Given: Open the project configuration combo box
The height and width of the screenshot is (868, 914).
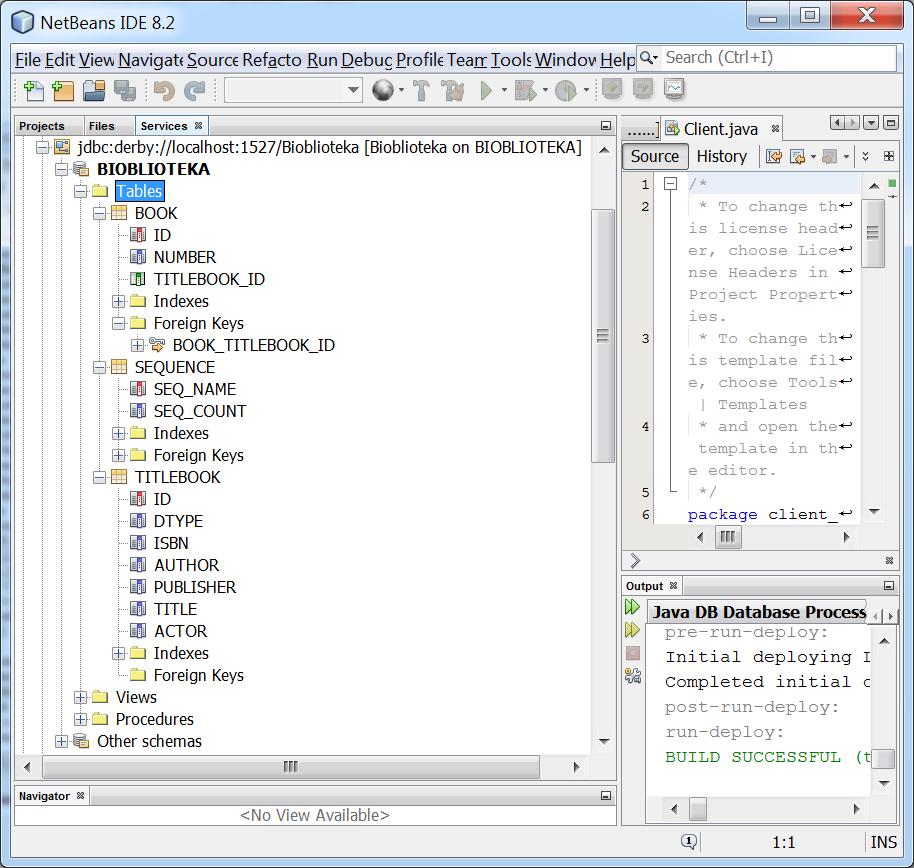Looking at the screenshot, I should pyautogui.click(x=293, y=90).
